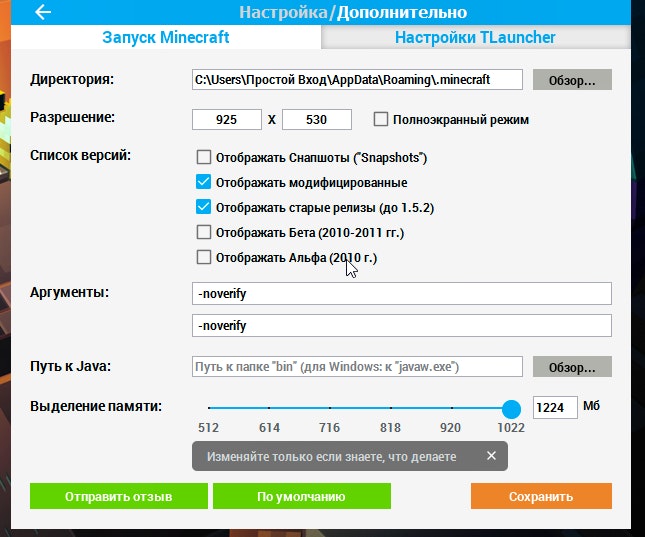Select the Запуск Minecraft tab
The height and width of the screenshot is (537, 645).
point(166,37)
